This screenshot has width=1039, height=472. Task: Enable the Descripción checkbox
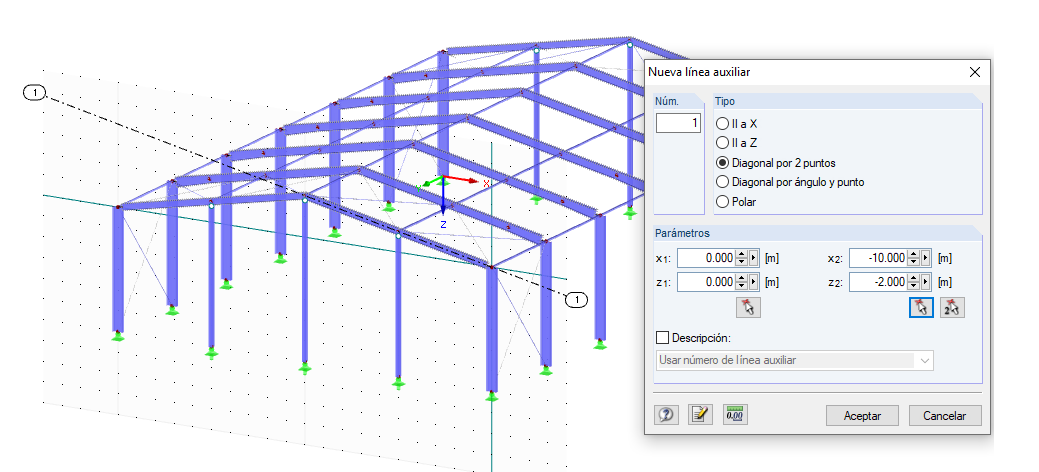click(x=662, y=338)
